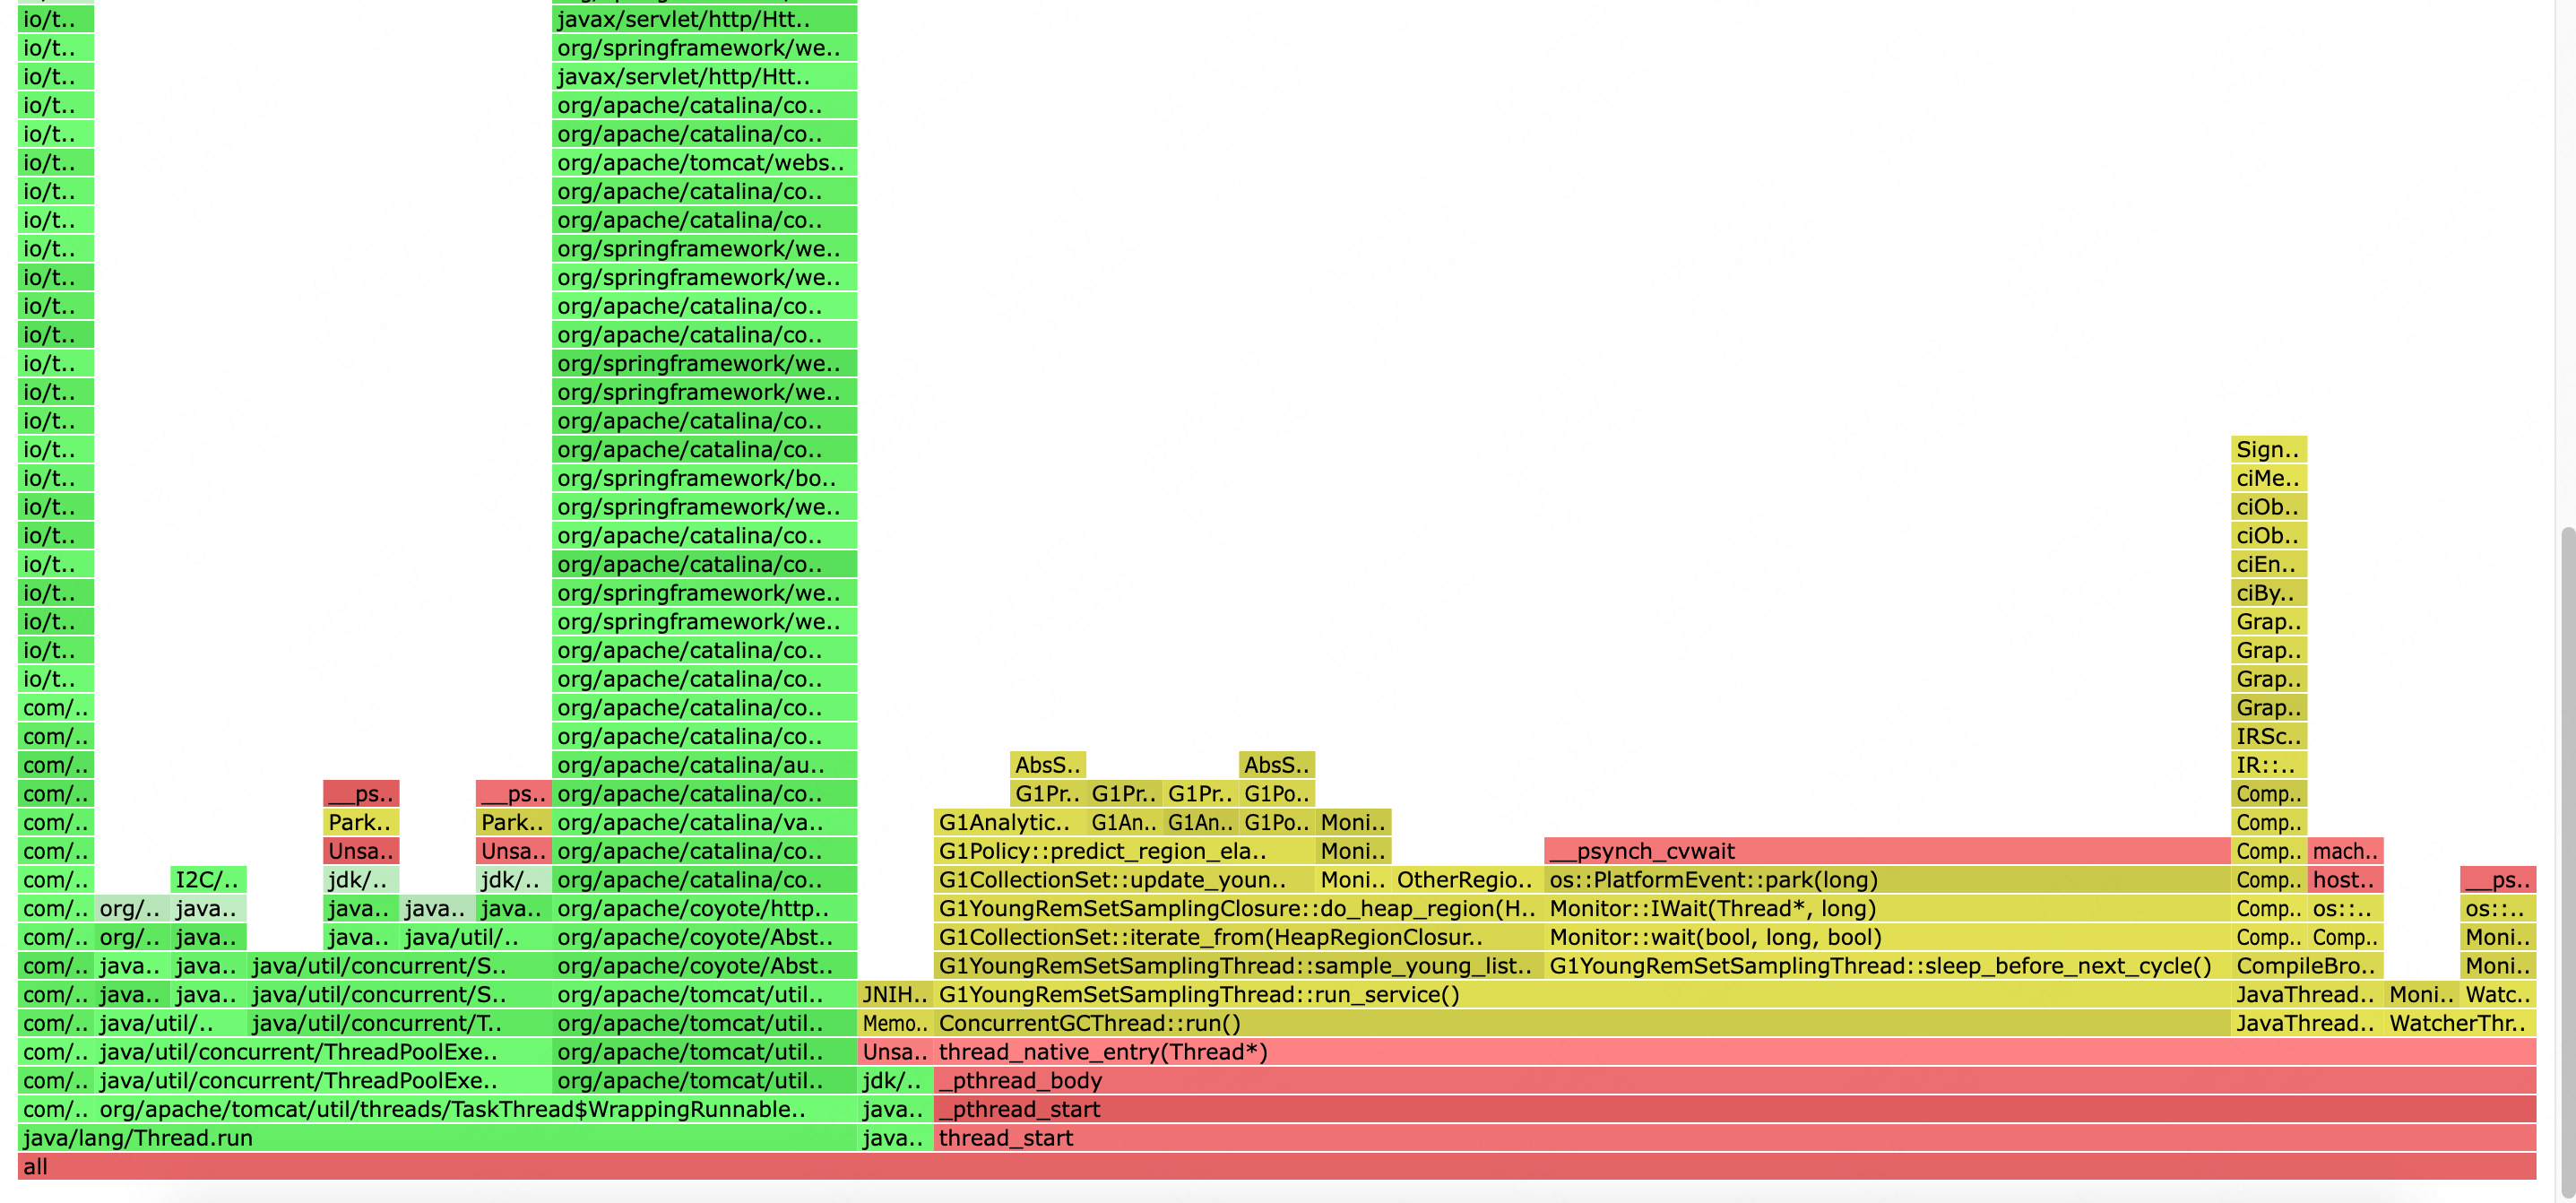This screenshot has height=1203, width=2576.
Task: Click the G1CollectionSet::iterate_from frame
Action: click(1238, 937)
